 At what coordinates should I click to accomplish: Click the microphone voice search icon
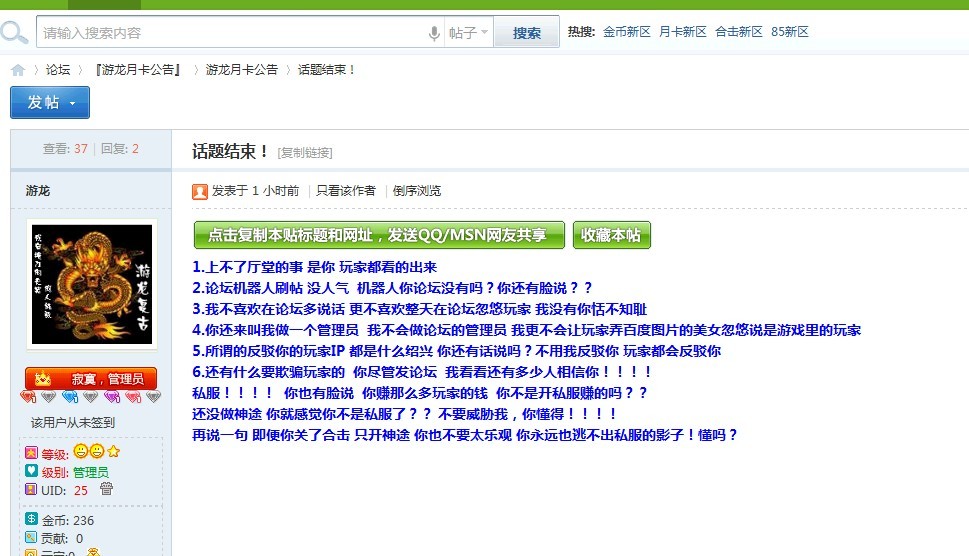pos(434,33)
